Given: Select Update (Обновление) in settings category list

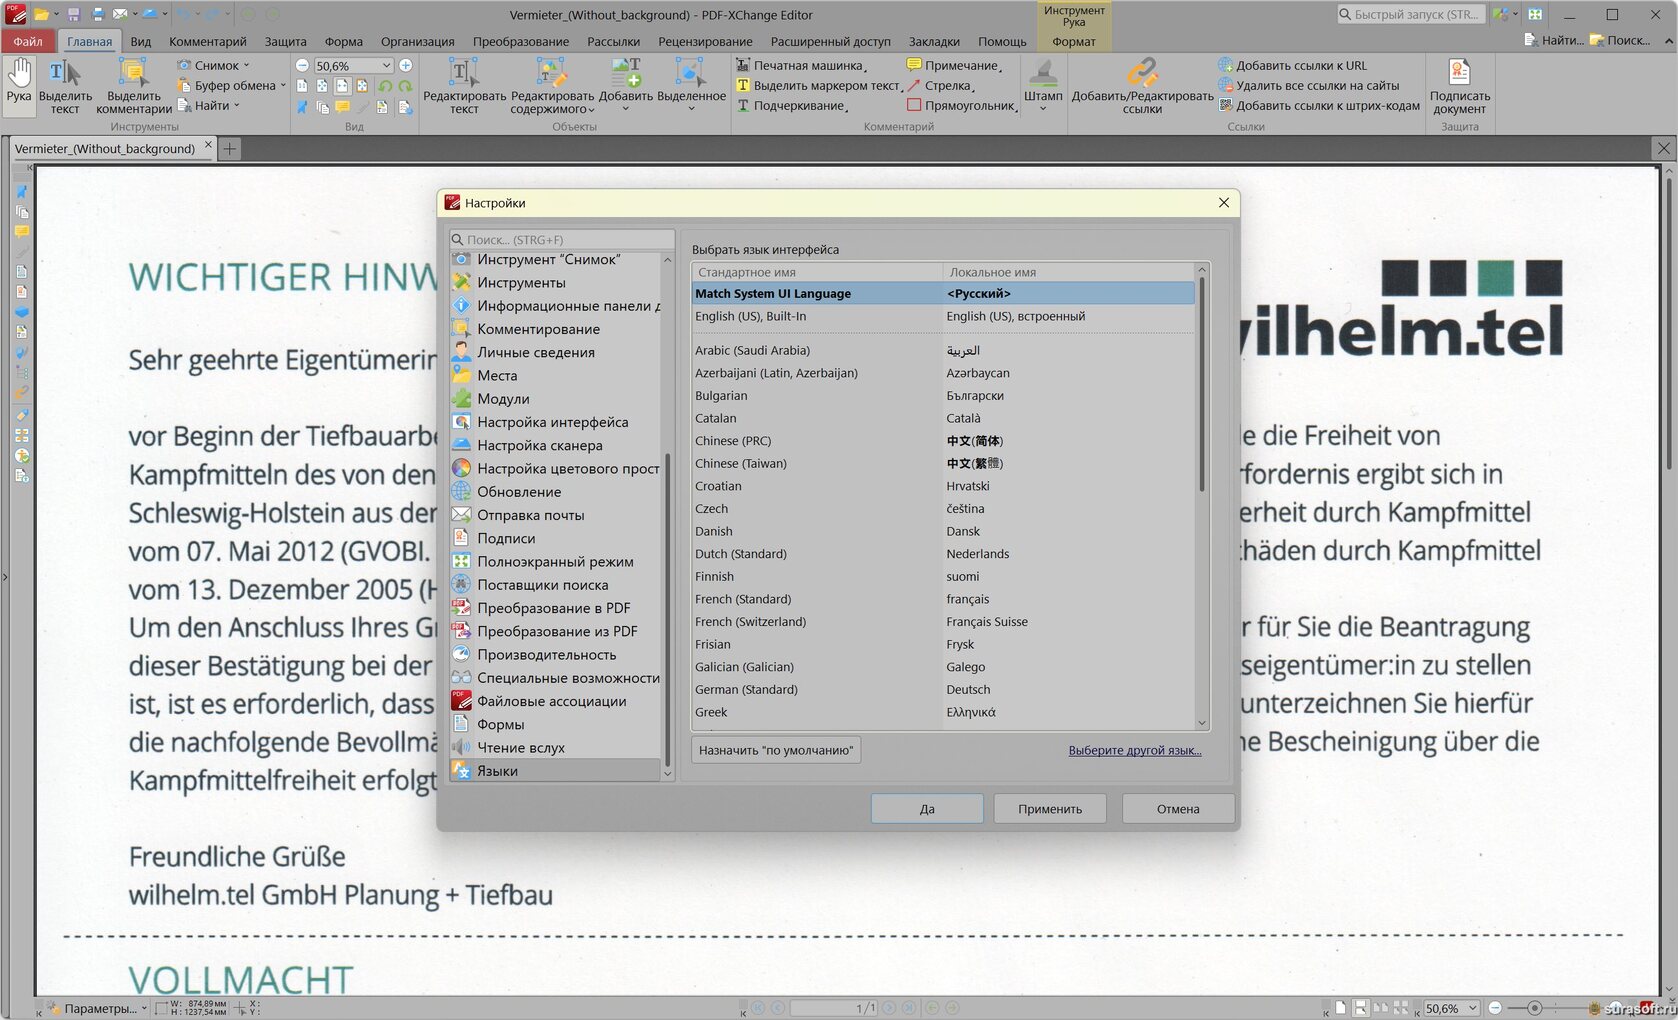Looking at the screenshot, I should click(518, 492).
